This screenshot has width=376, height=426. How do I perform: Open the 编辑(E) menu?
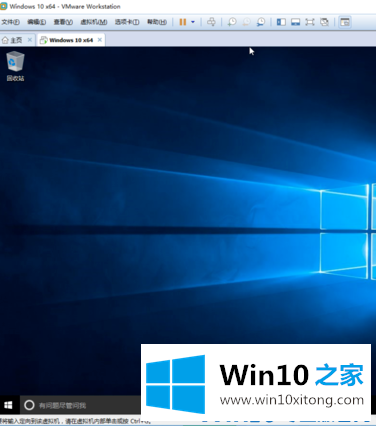tap(36, 22)
